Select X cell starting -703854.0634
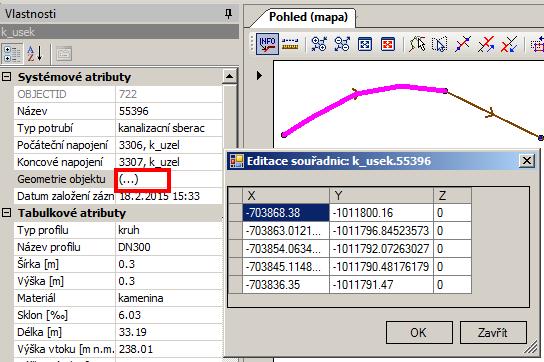The width and height of the screenshot is (544, 362). 286,249
